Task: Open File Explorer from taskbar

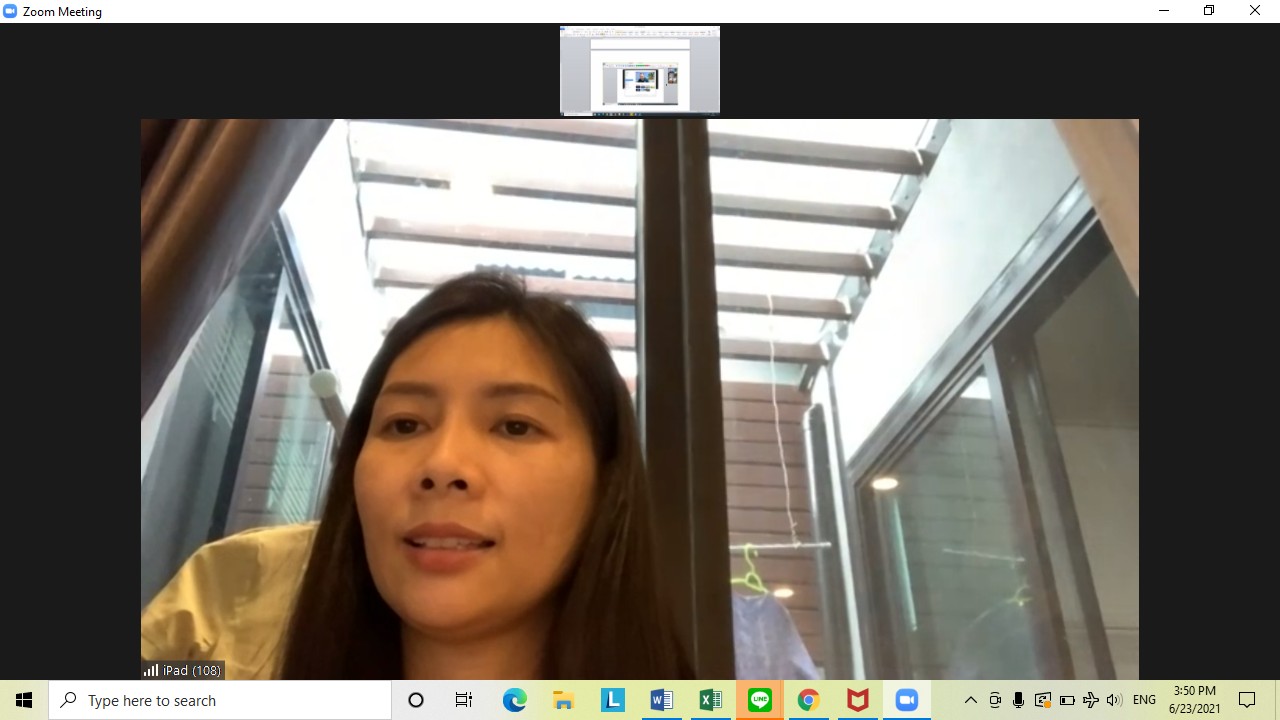Action: tap(563, 700)
